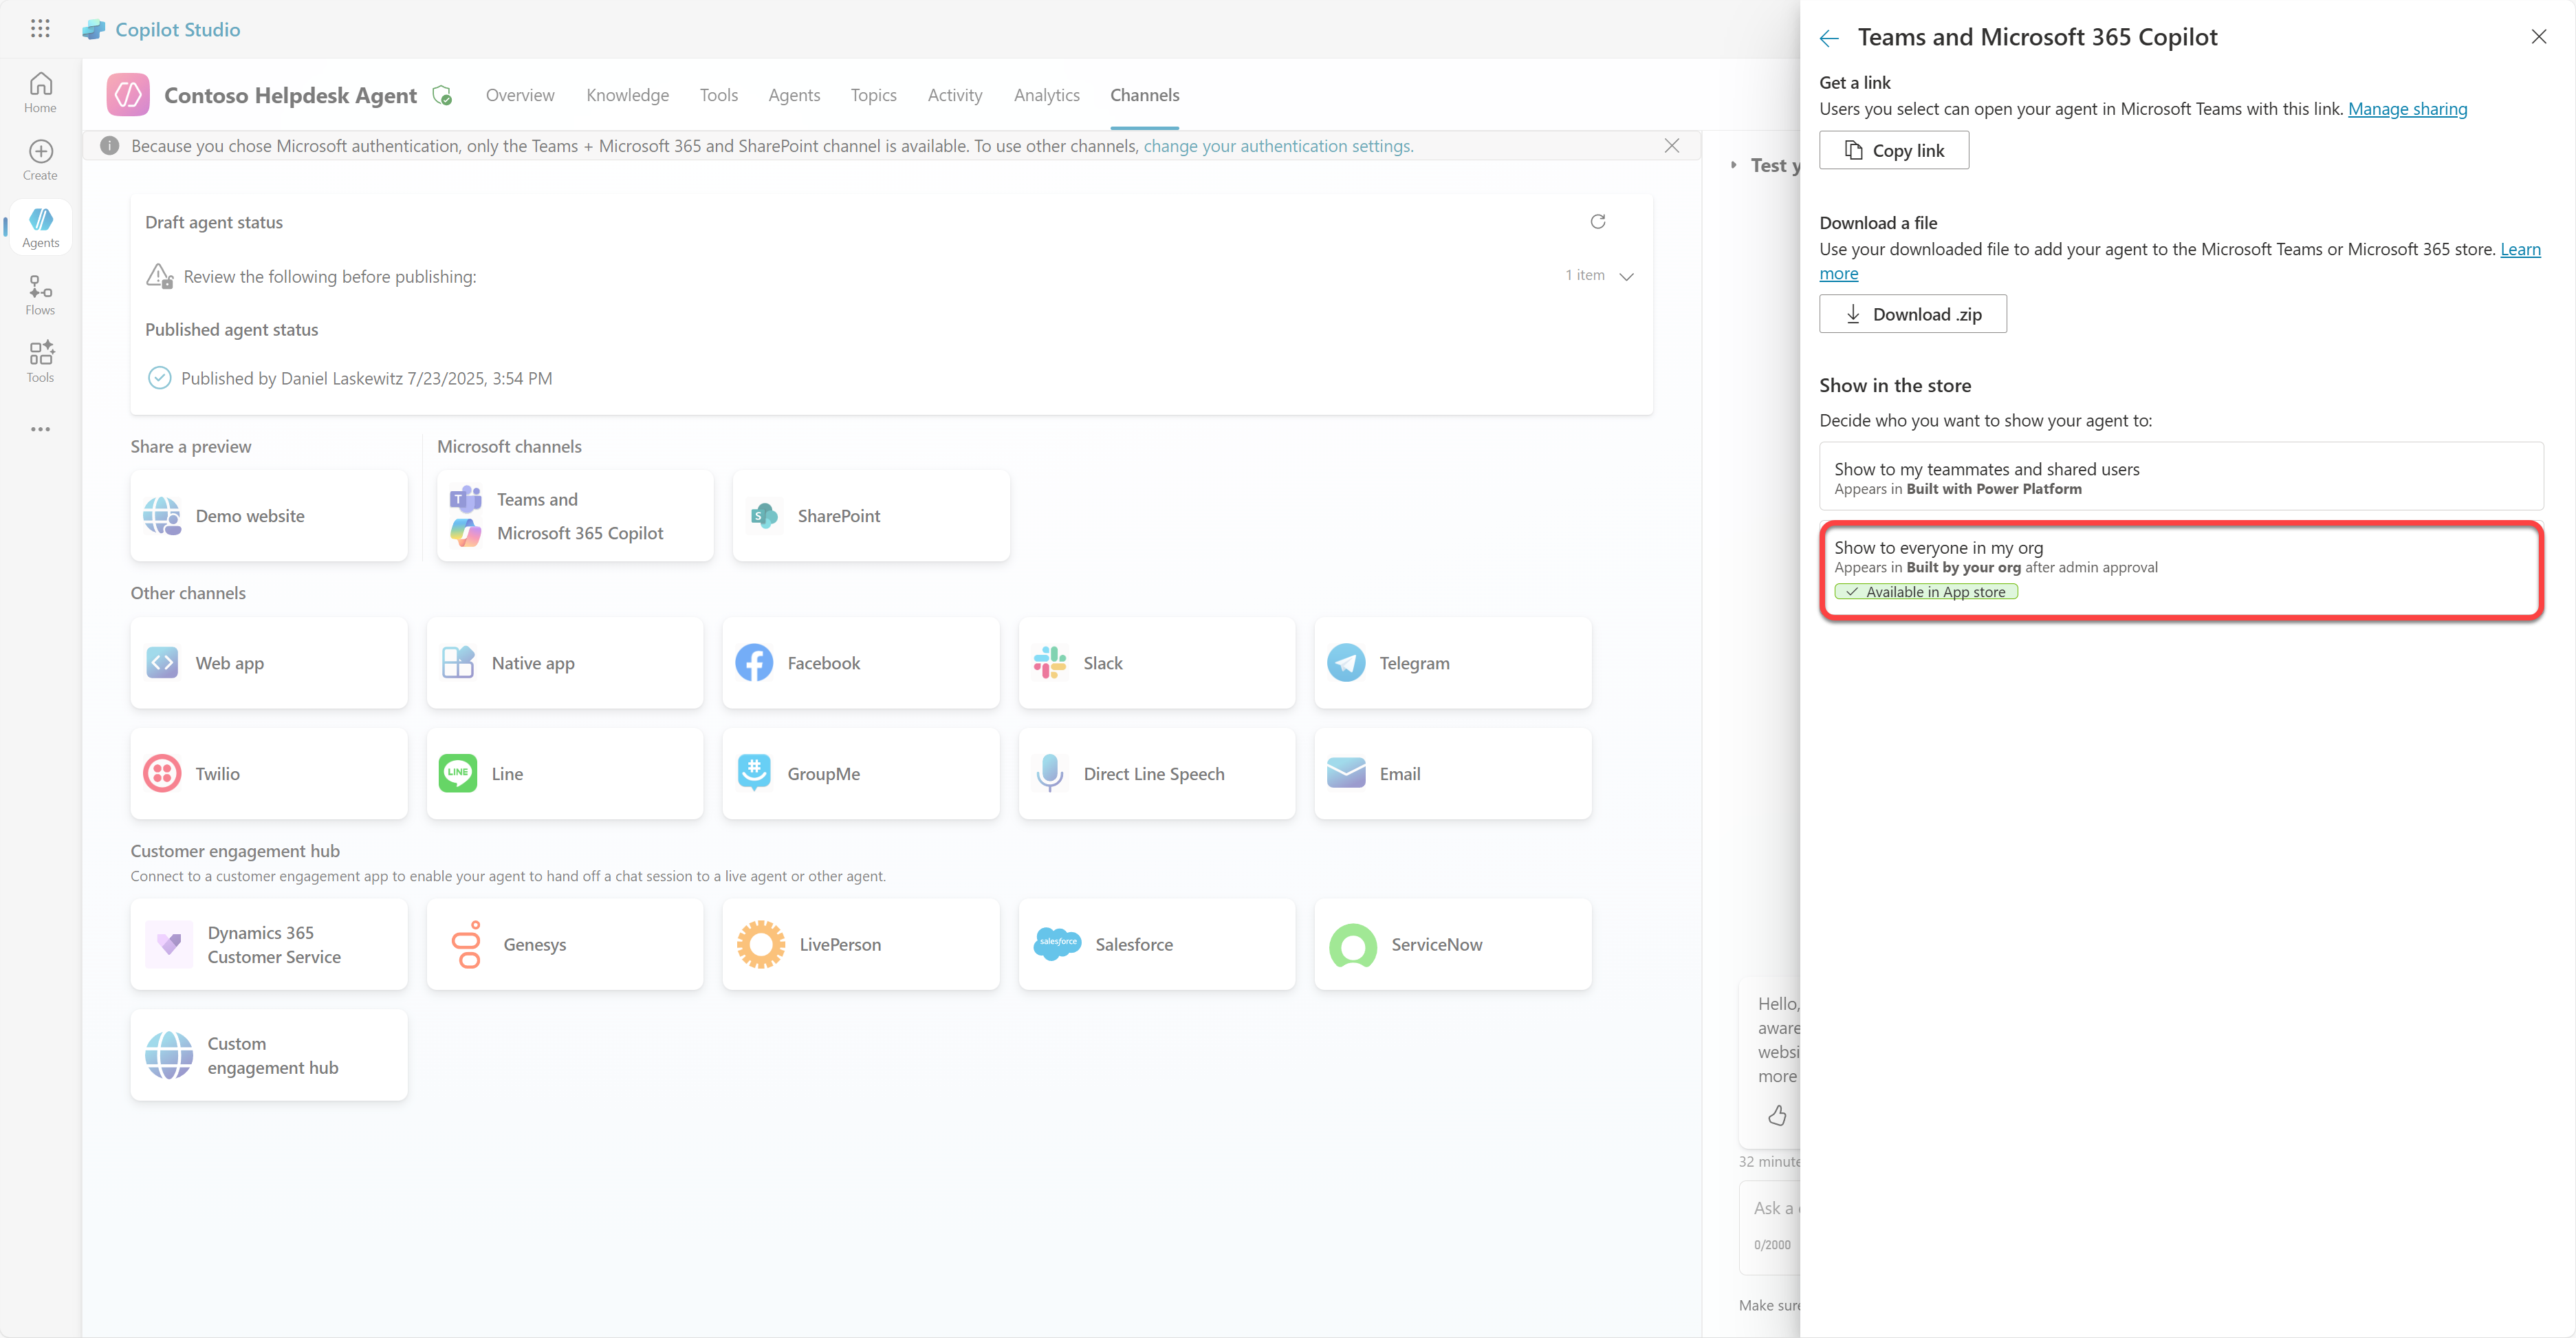
Task: Click the thumbs up feedback icon
Action: [1777, 1115]
